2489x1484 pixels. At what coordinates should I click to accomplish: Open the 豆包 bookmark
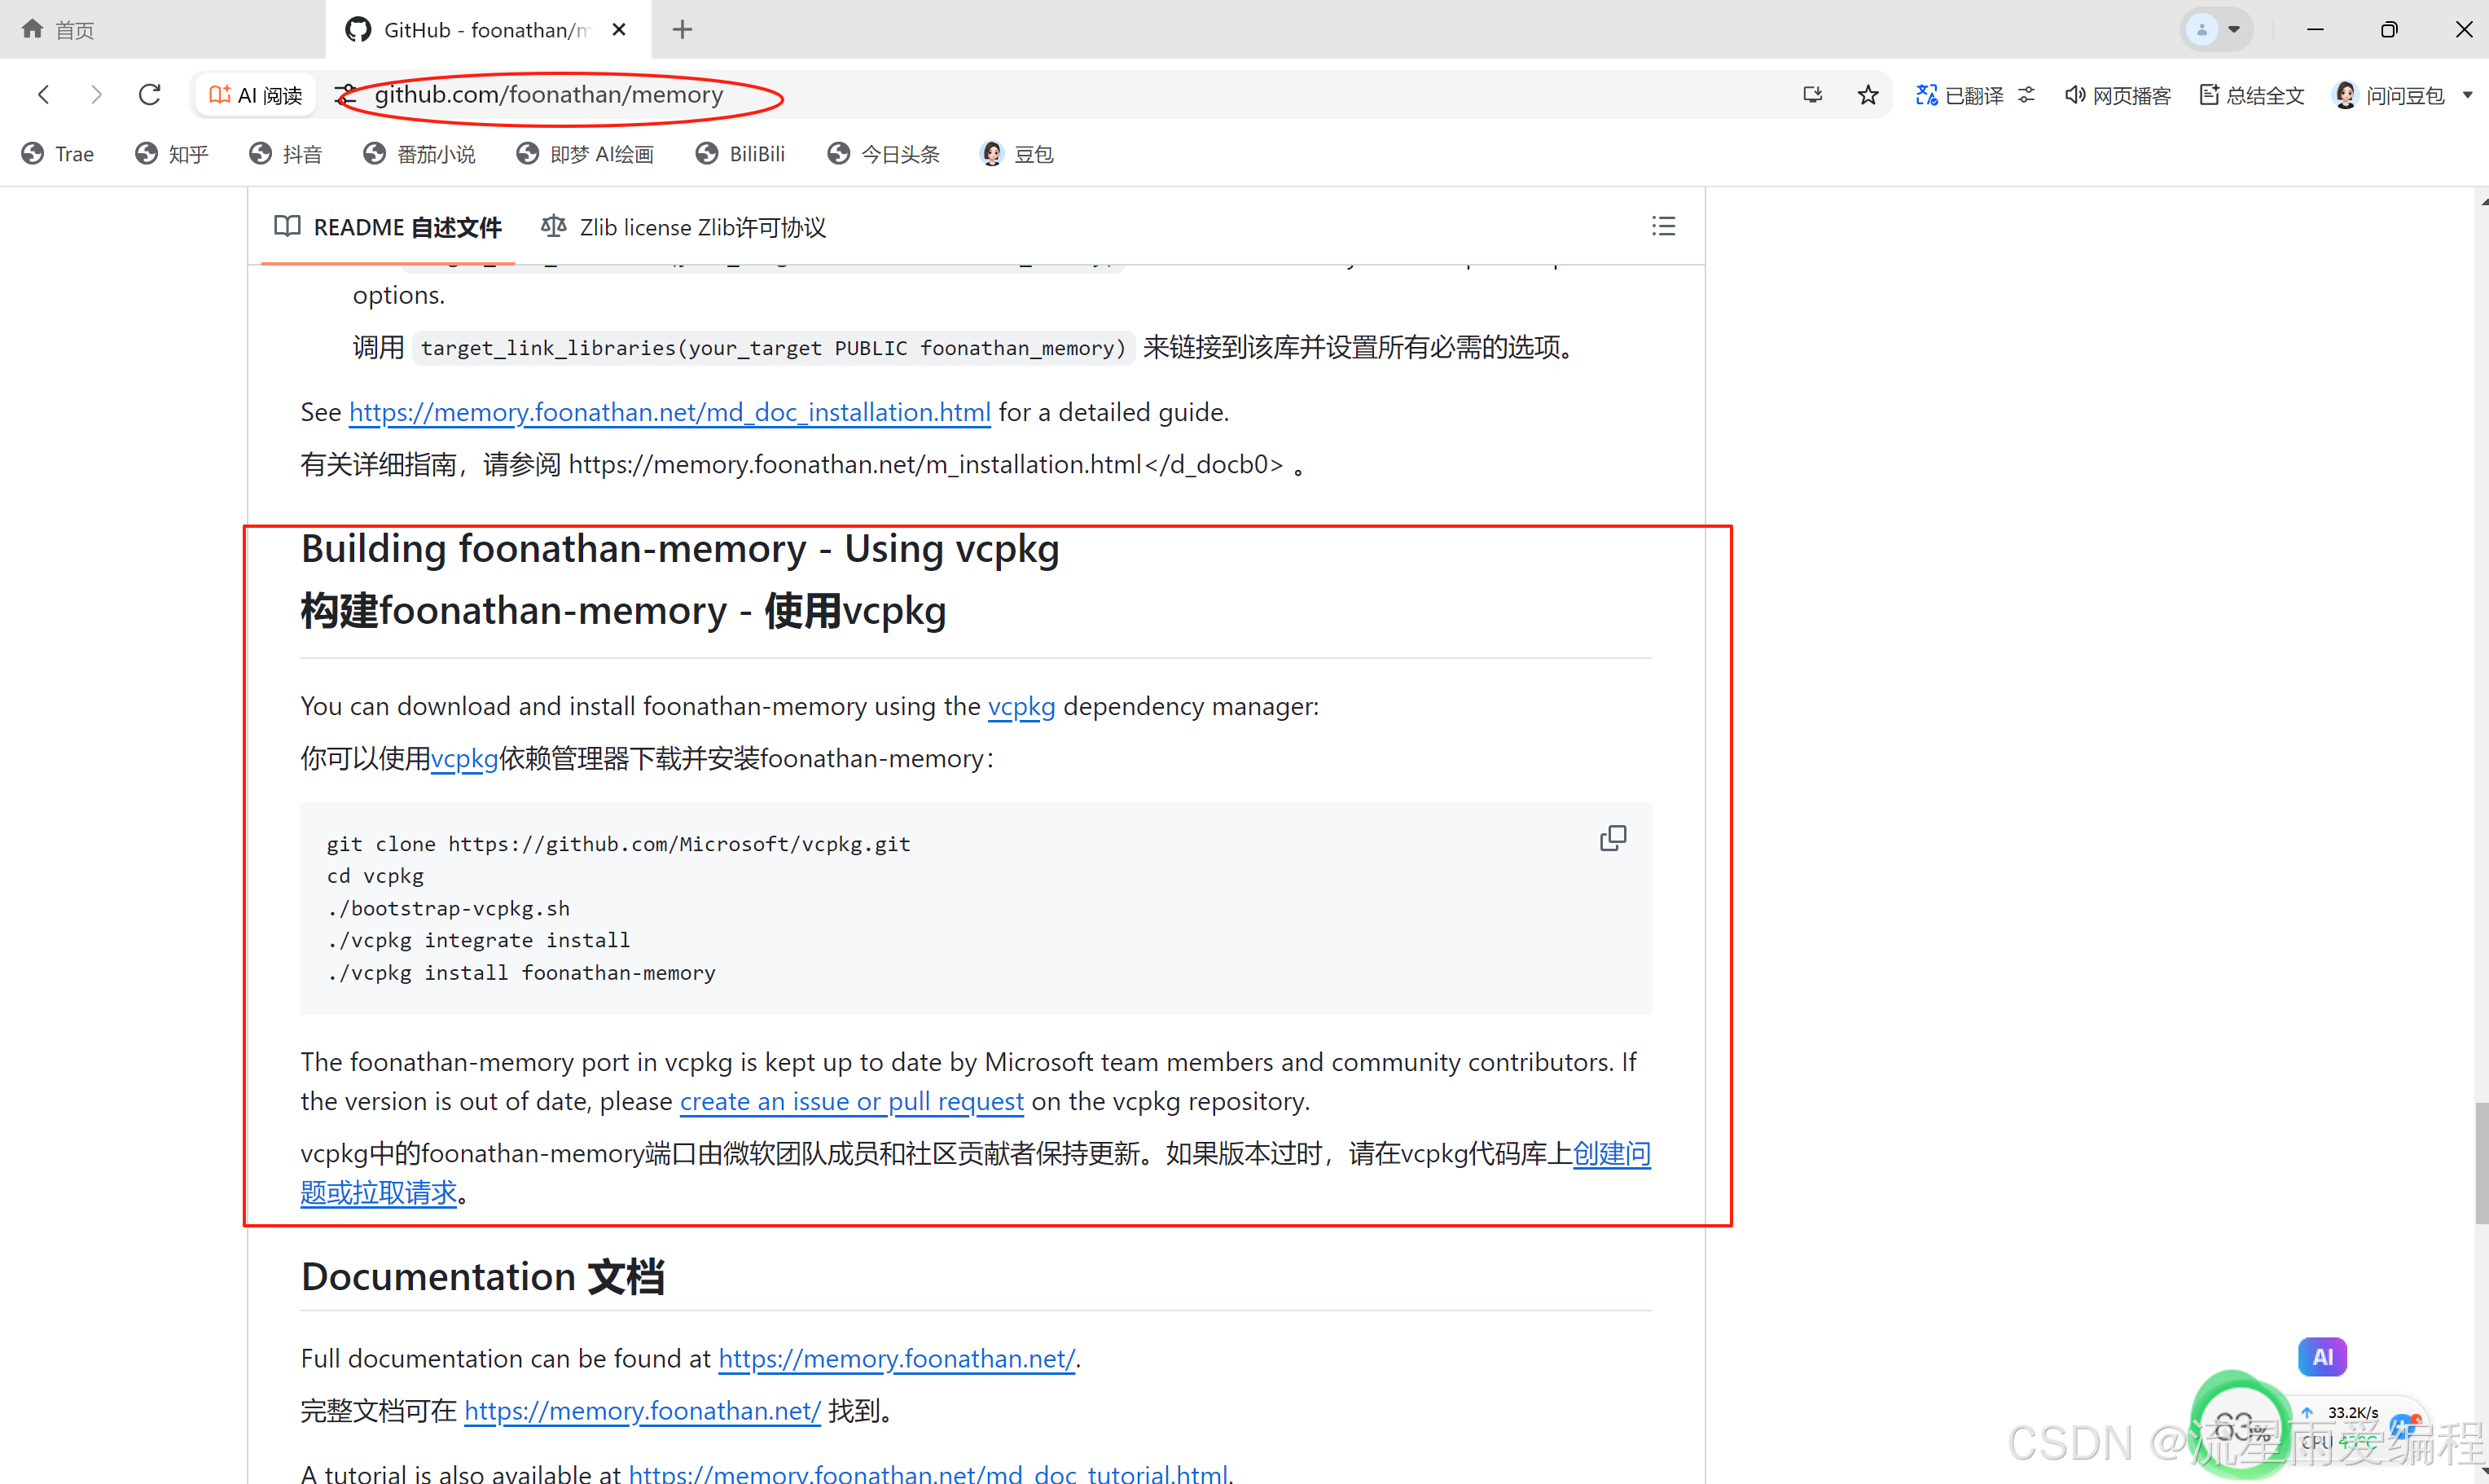point(1017,154)
